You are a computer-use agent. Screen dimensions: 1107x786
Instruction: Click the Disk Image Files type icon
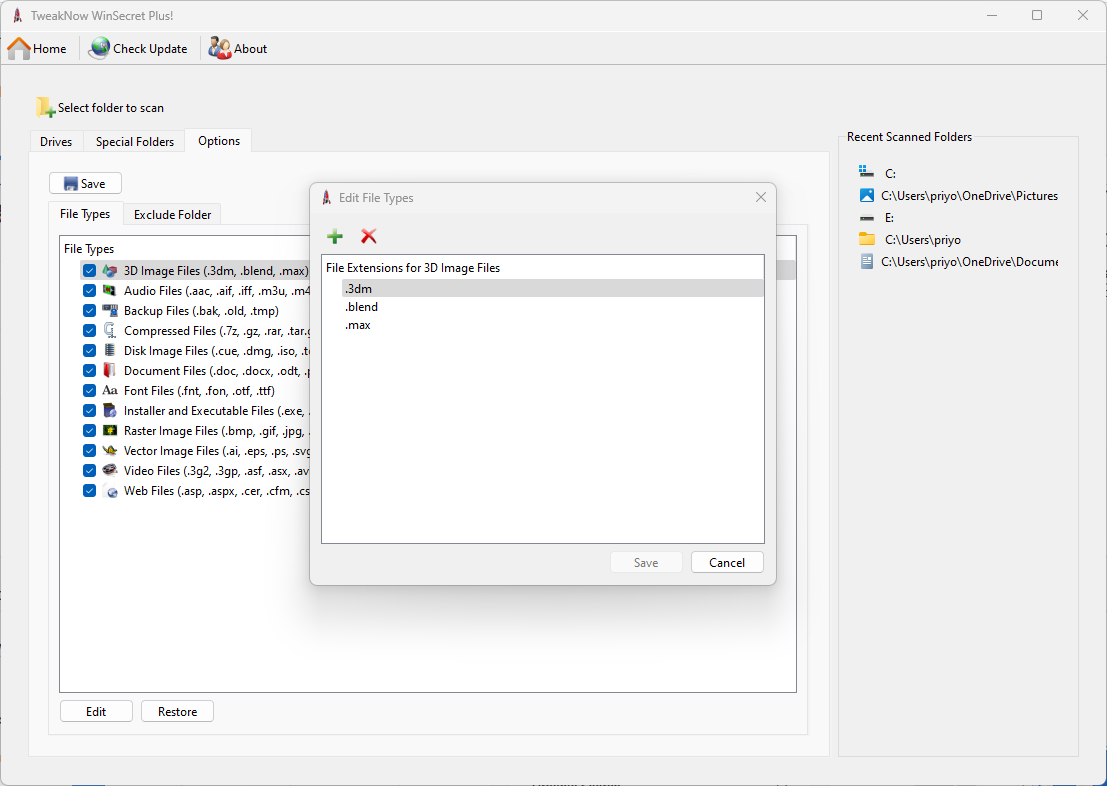pyautogui.click(x=109, y=350)
